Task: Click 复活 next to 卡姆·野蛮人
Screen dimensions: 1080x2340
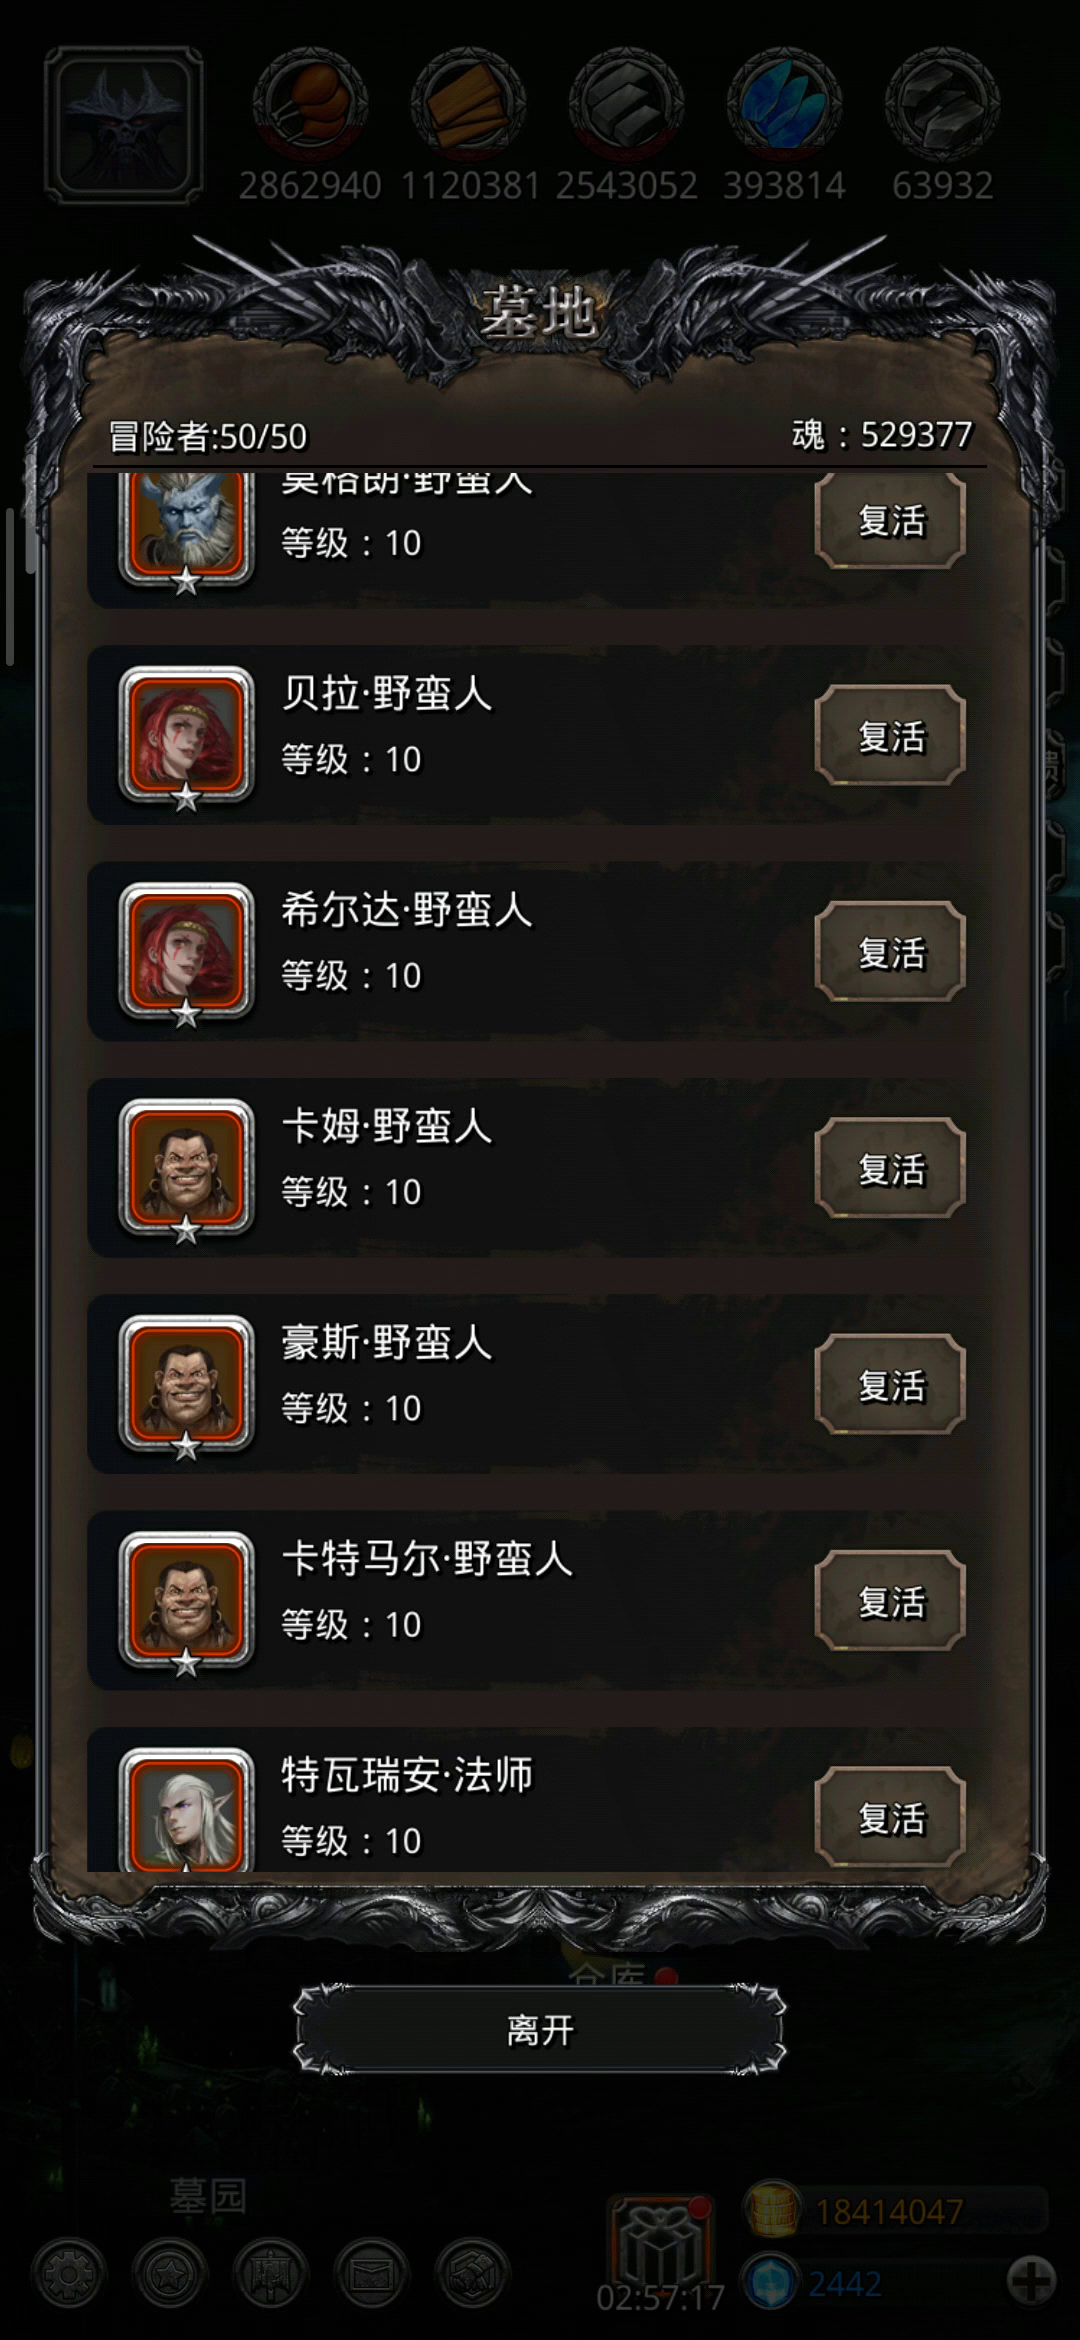Action: (890, 1167)
